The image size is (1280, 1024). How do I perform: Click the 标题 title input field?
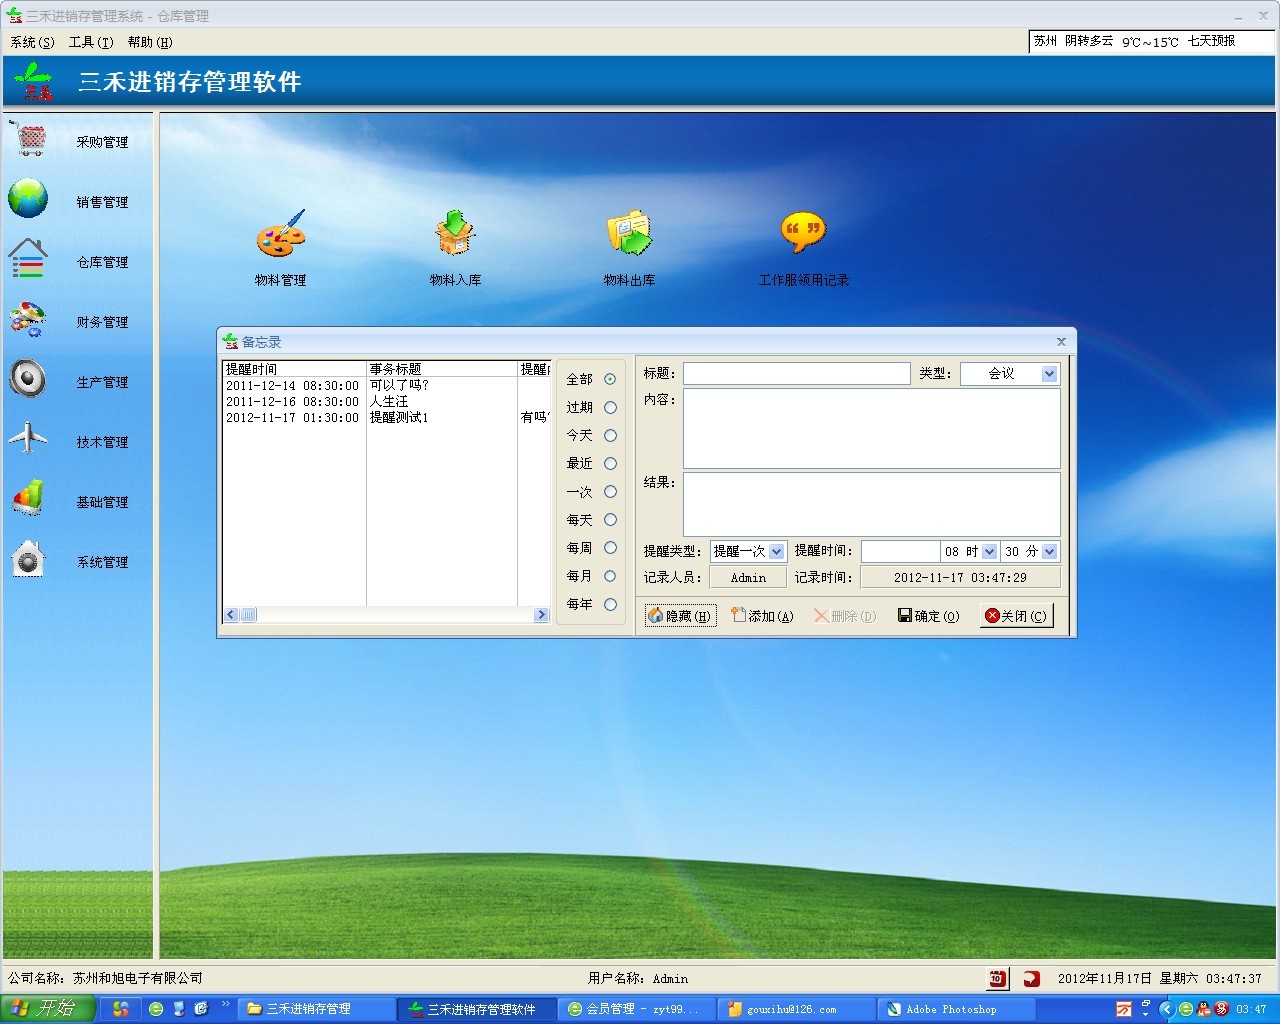click(797, 373)
